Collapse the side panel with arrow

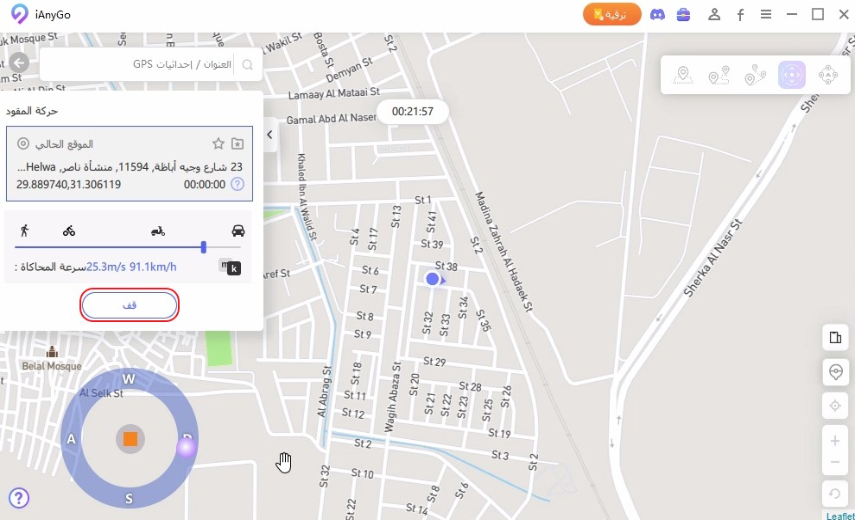point(269,132)
